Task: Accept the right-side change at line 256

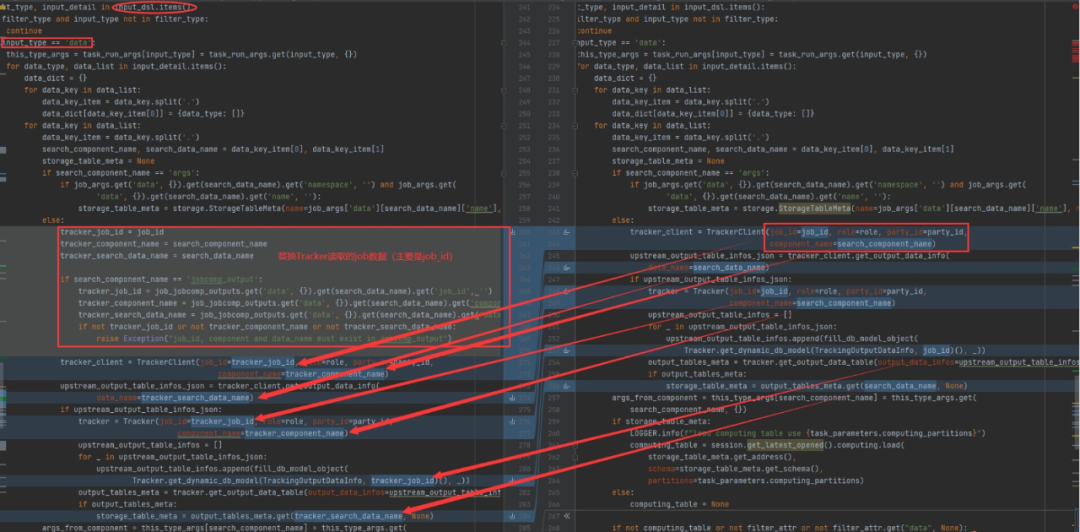Action: point(565,385)
